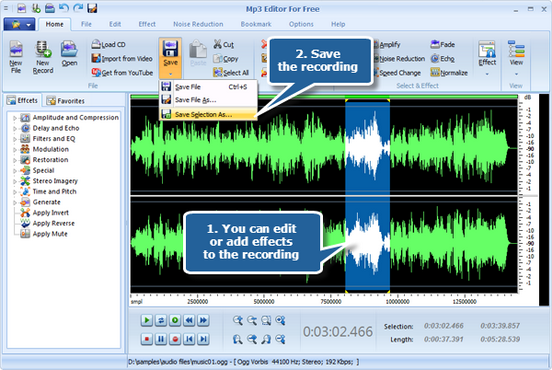
Task: Click Get from YouTube
Action: click(122, 73)
